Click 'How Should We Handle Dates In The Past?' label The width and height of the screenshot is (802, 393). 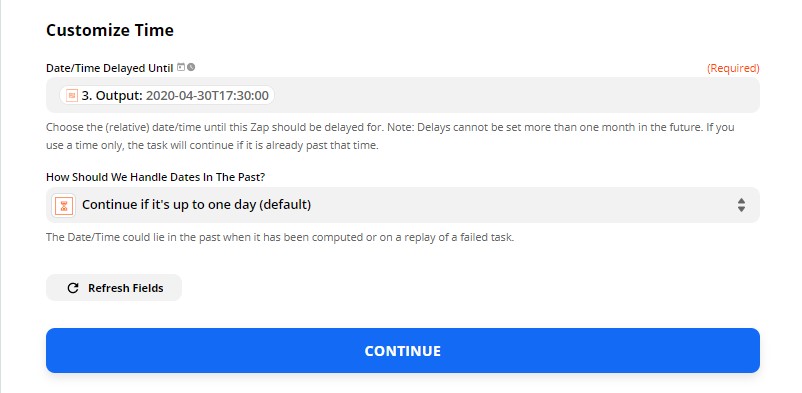pos(155,177)
